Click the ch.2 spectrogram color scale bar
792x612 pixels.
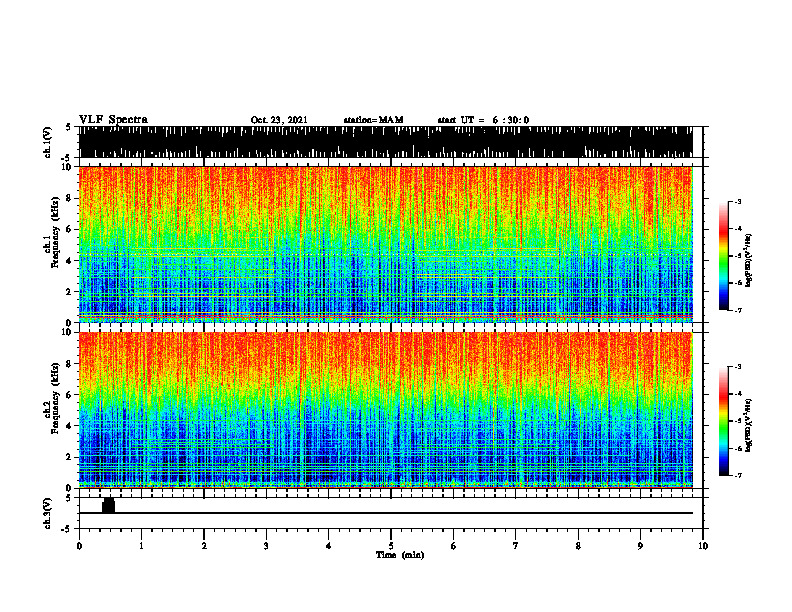pos(723,421)
